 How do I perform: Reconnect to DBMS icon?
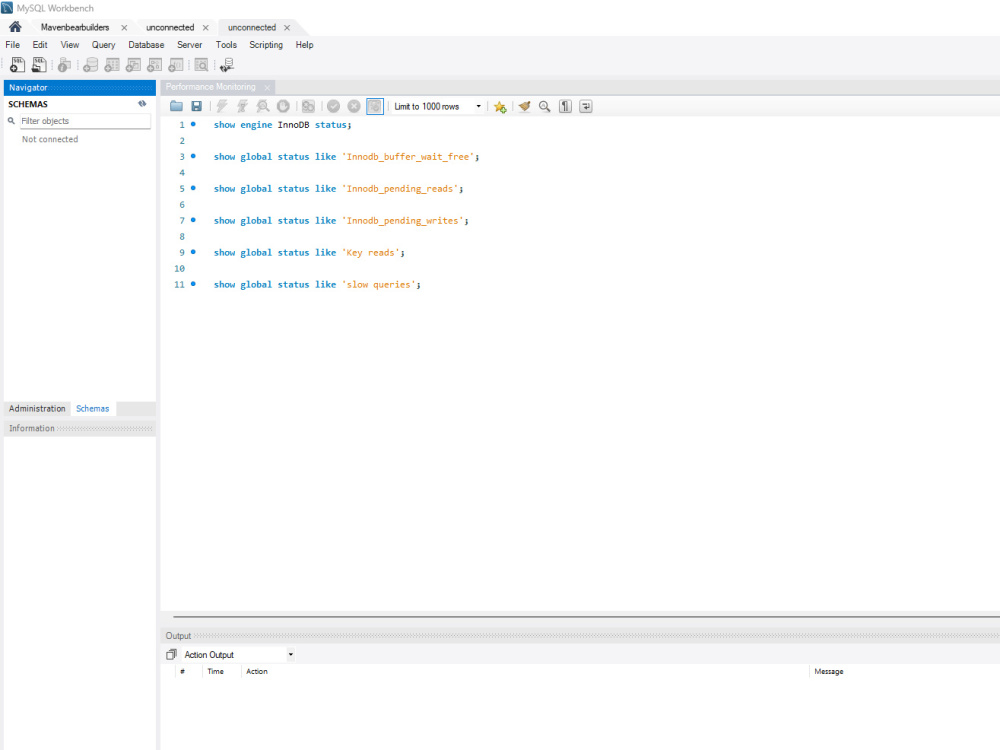tap(227, 65)
